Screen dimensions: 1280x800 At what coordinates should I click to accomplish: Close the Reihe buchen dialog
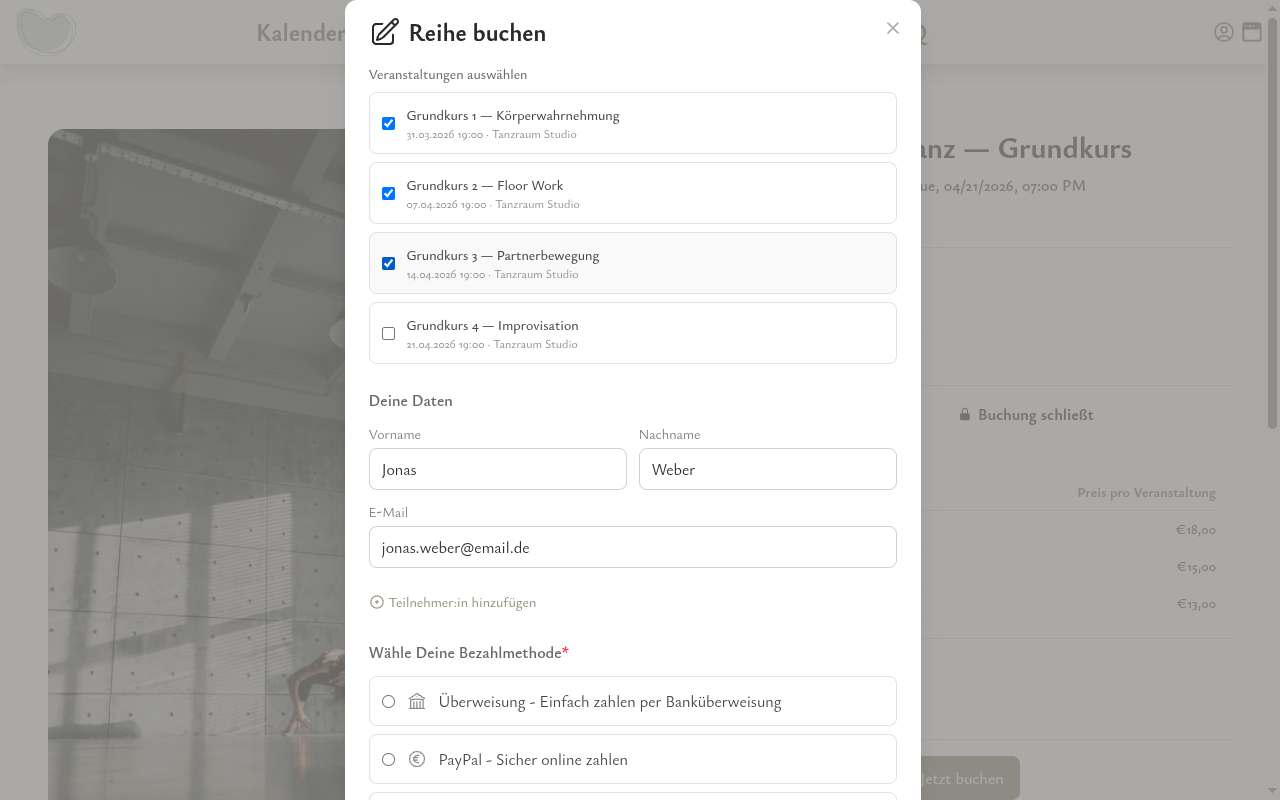tap(893, 28)
